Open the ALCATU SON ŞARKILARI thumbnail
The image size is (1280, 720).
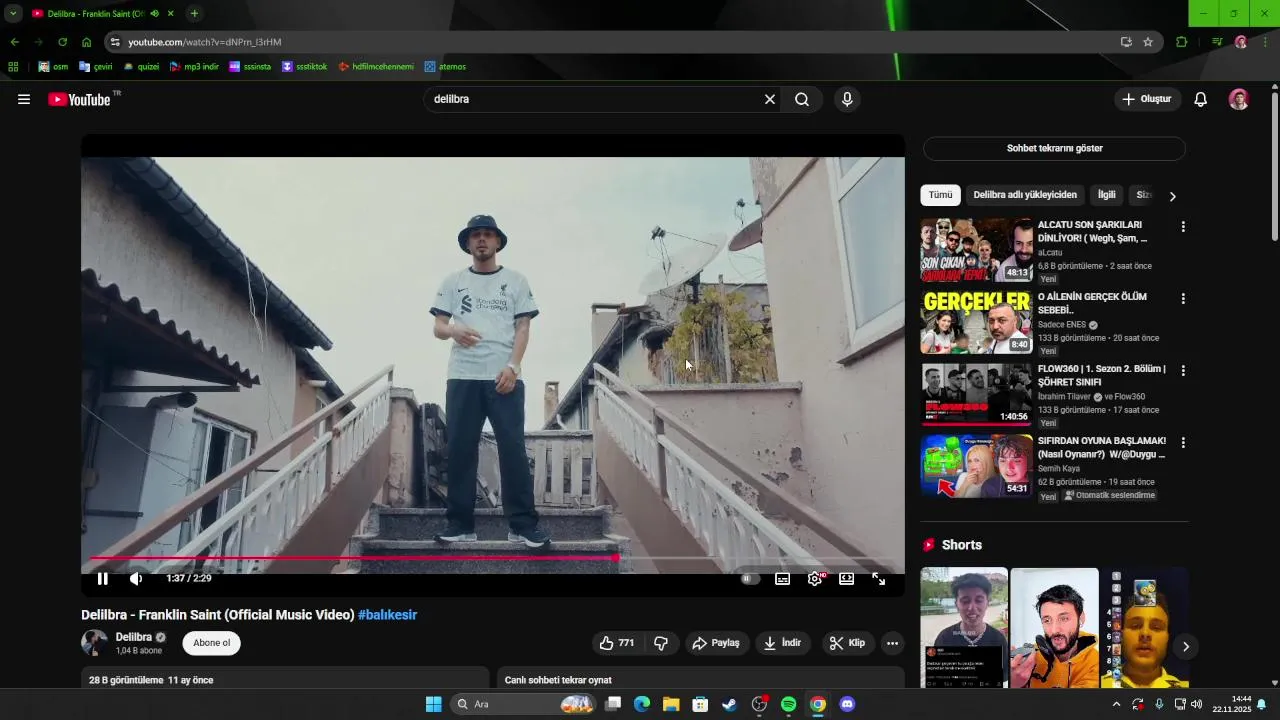976,250
